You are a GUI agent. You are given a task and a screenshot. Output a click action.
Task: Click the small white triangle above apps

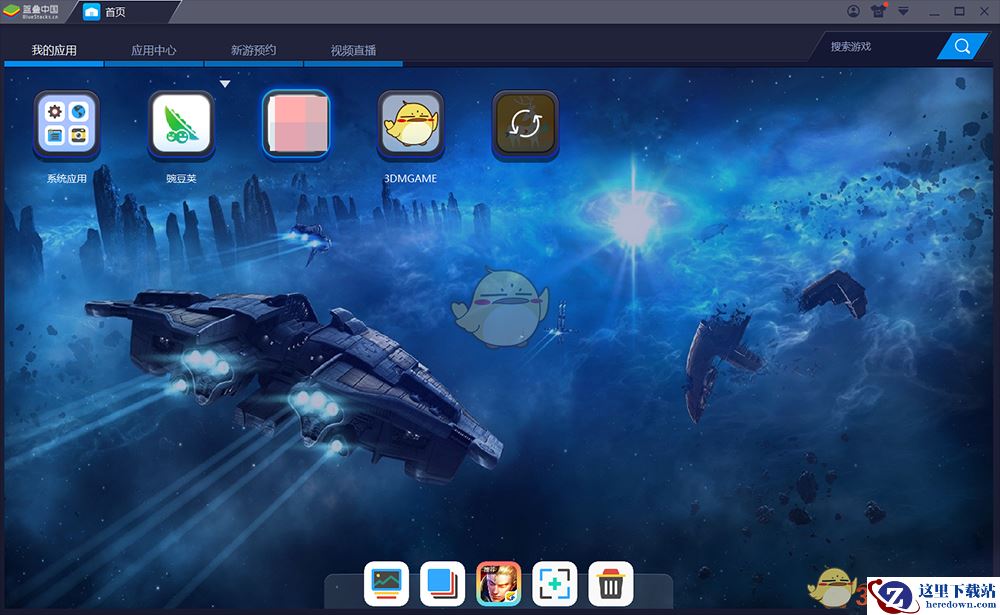[x=225, y=84]
